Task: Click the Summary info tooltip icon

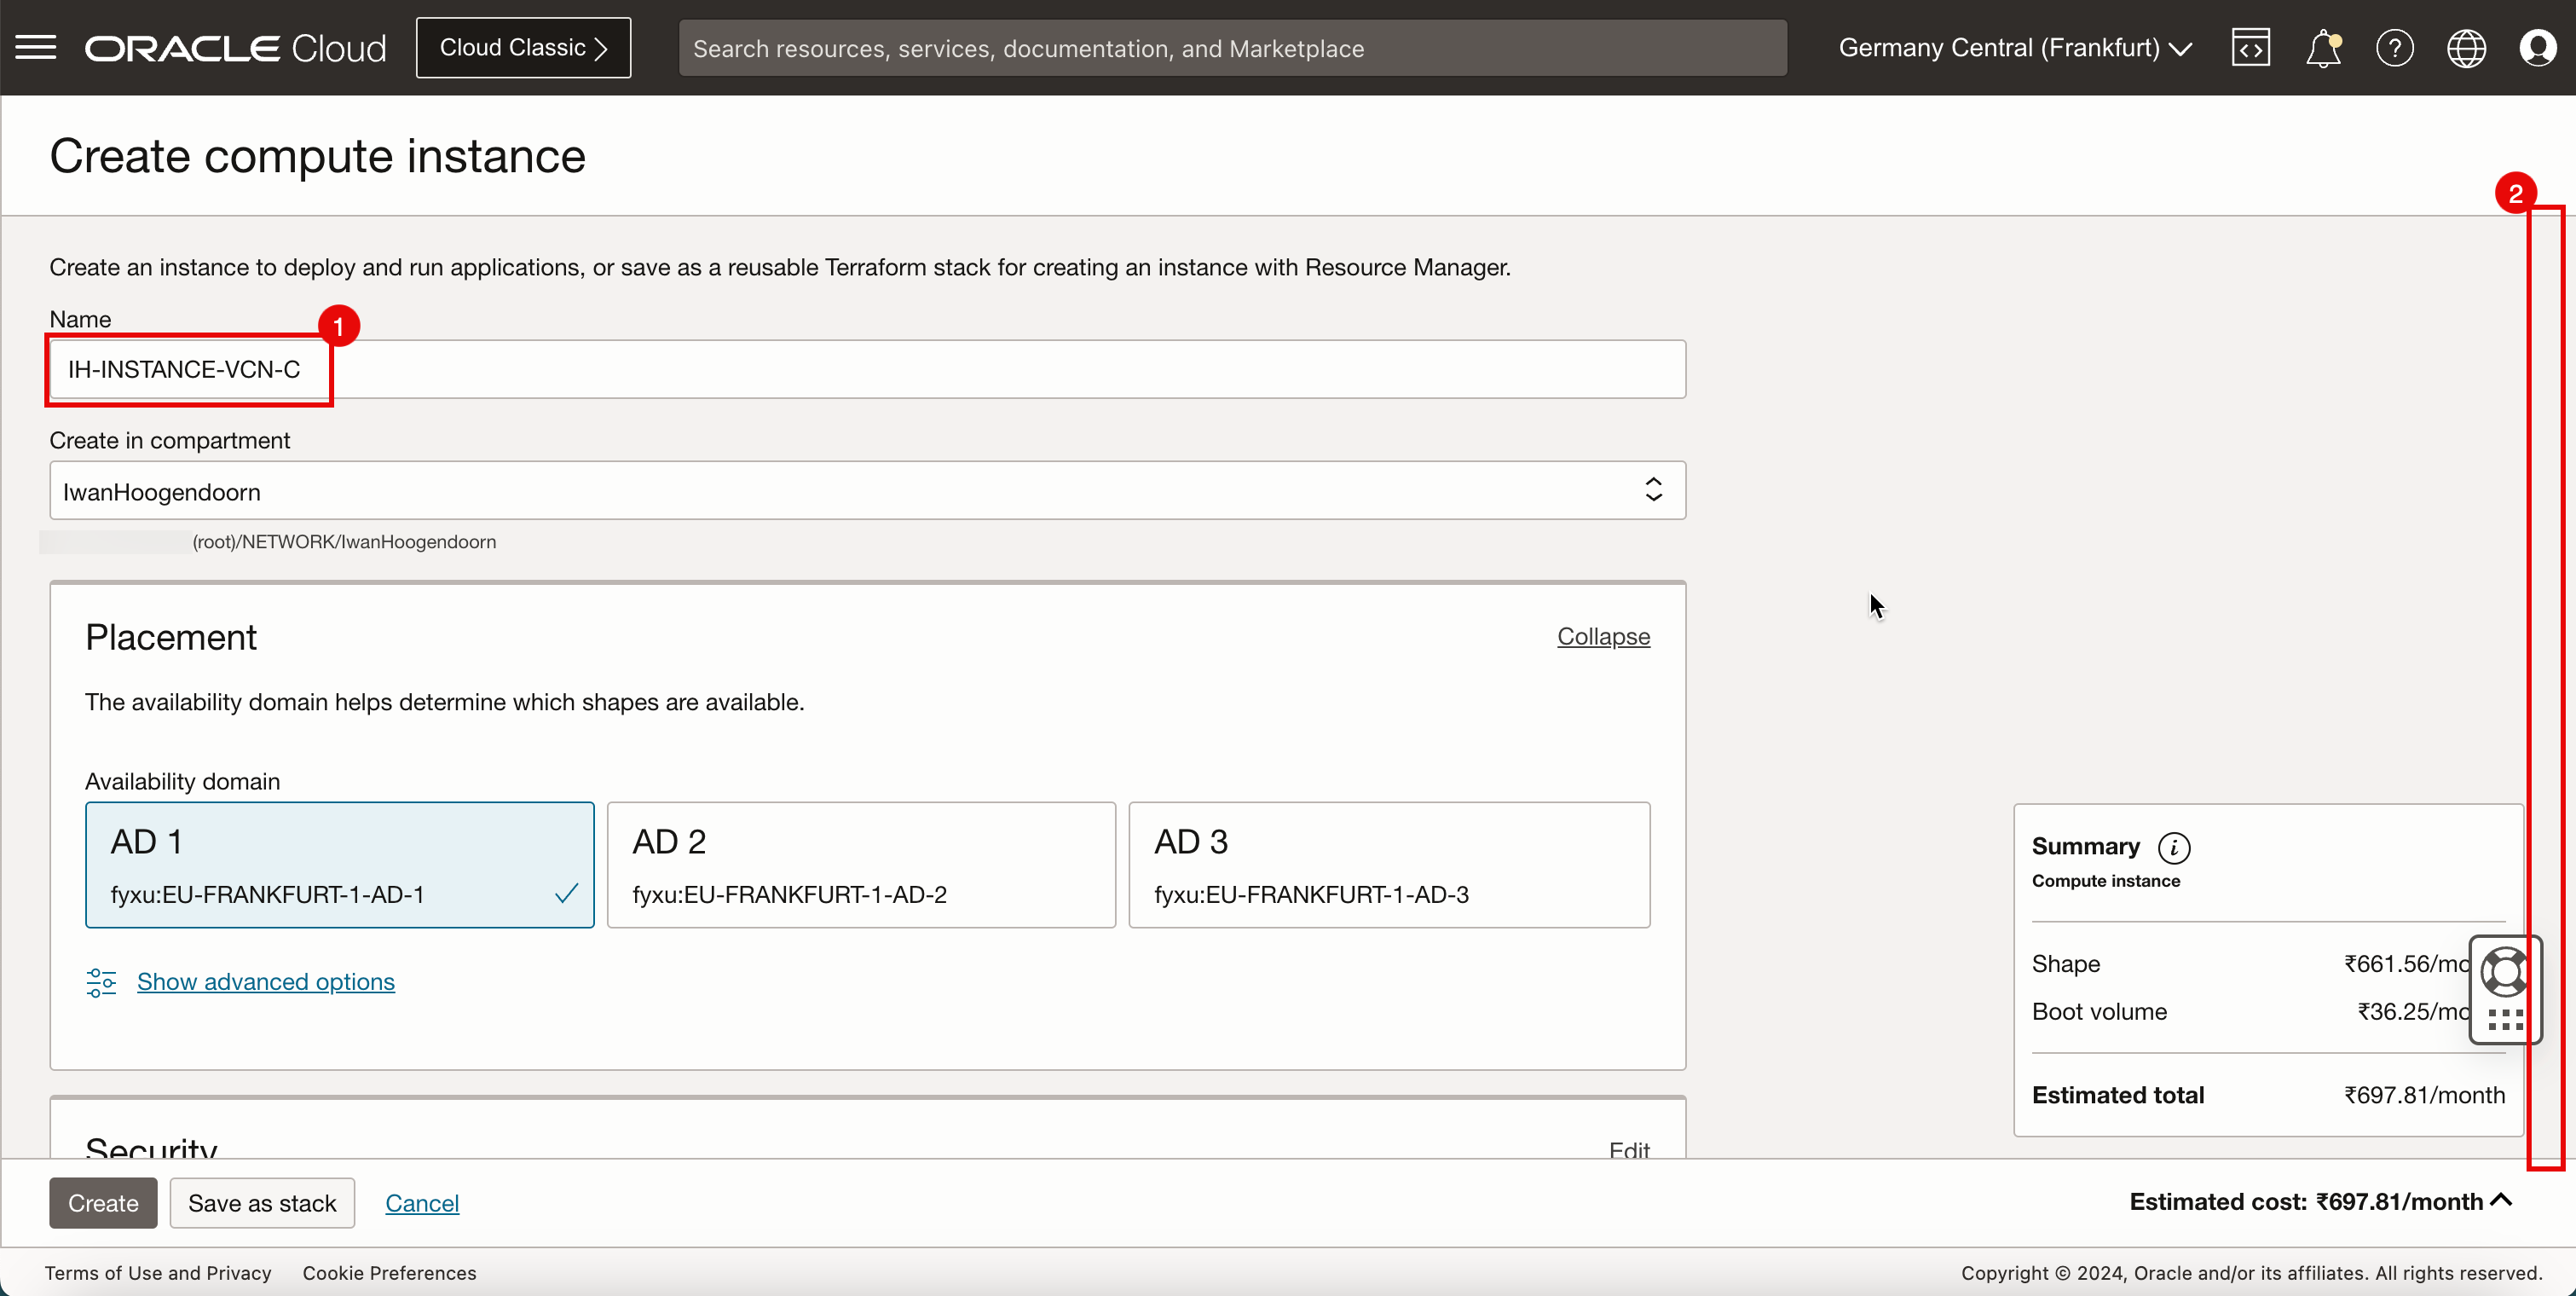Action: (2175, 847)
